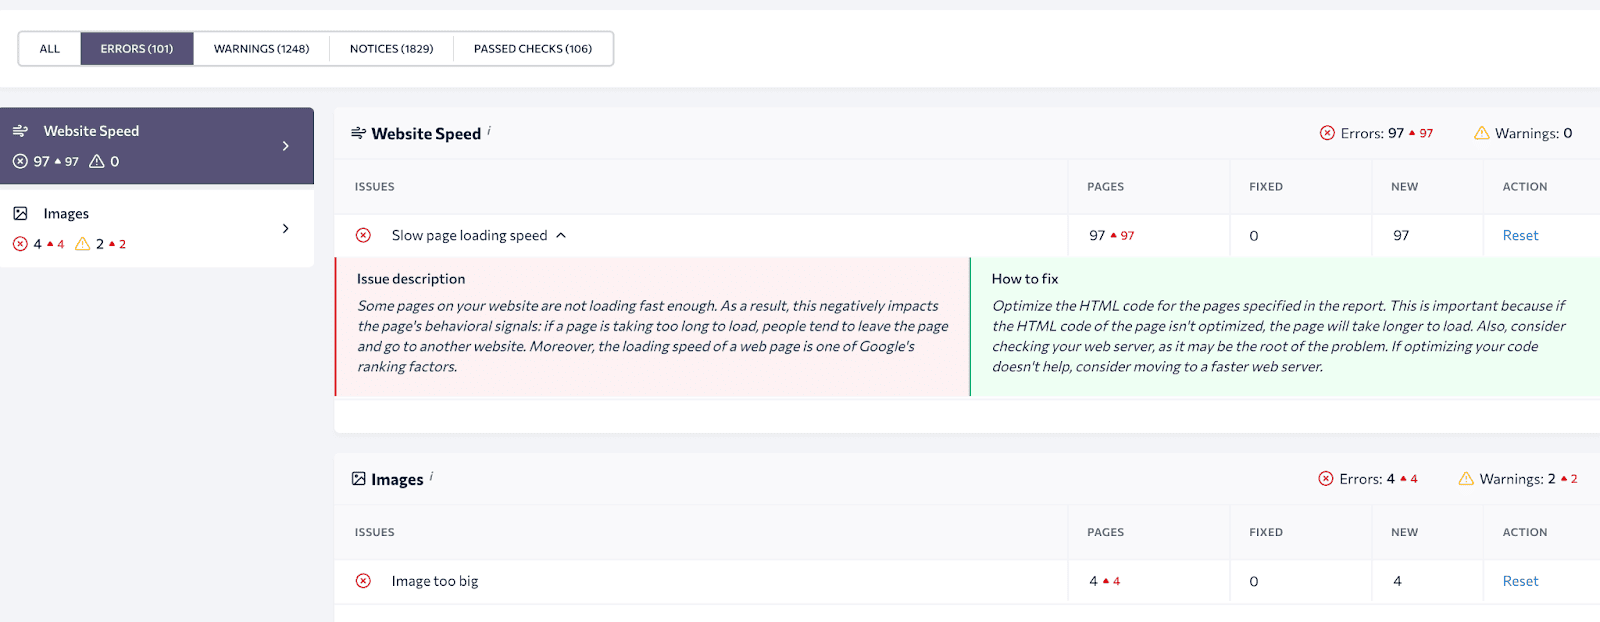Reset the Image too big issue
The width and height of the screenshot is (1600, 622).
point(1520,581)
